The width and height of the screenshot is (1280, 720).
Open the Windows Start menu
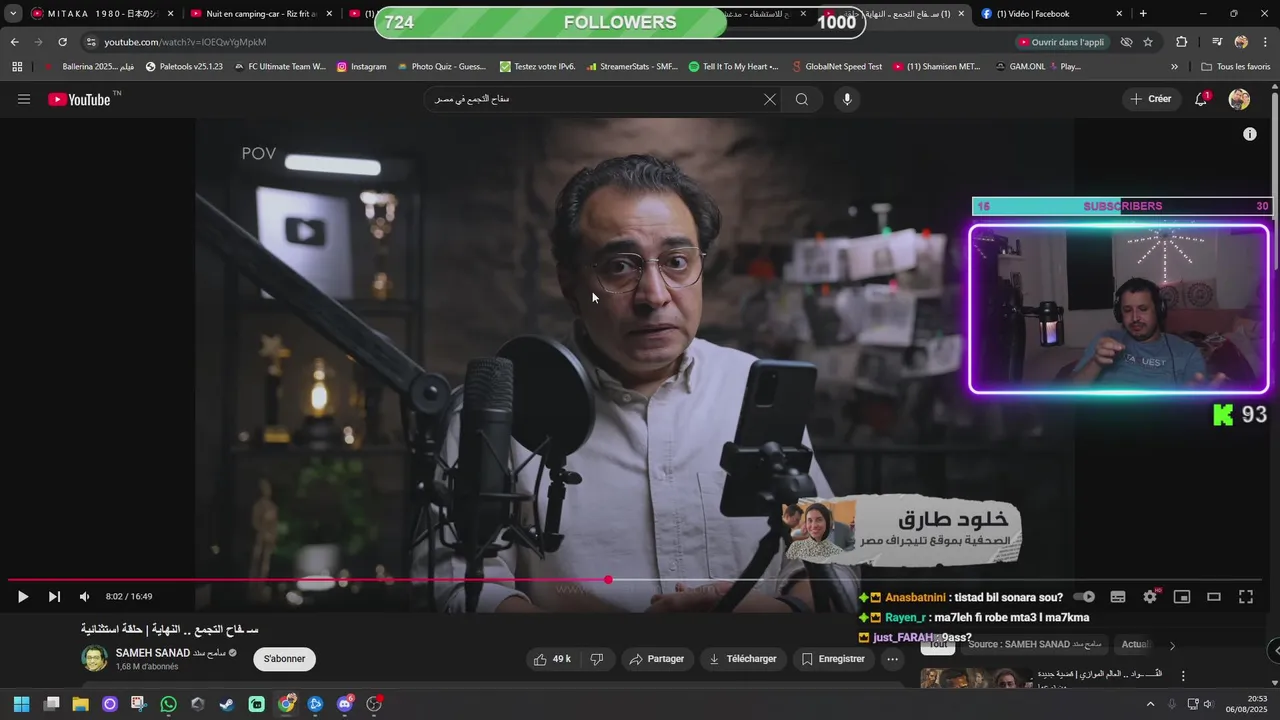[x=22, y=704]
